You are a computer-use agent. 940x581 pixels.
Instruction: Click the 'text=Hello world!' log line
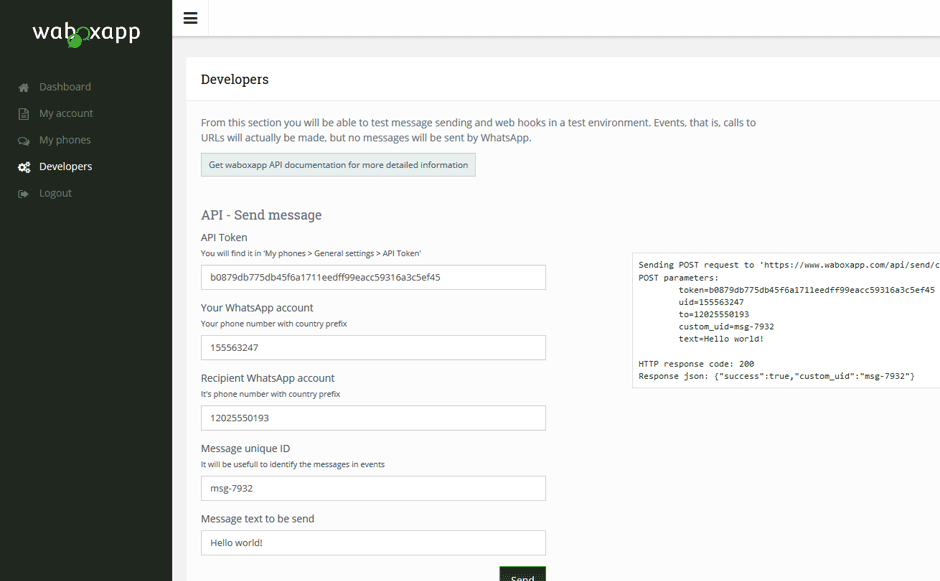pos(721,339)
